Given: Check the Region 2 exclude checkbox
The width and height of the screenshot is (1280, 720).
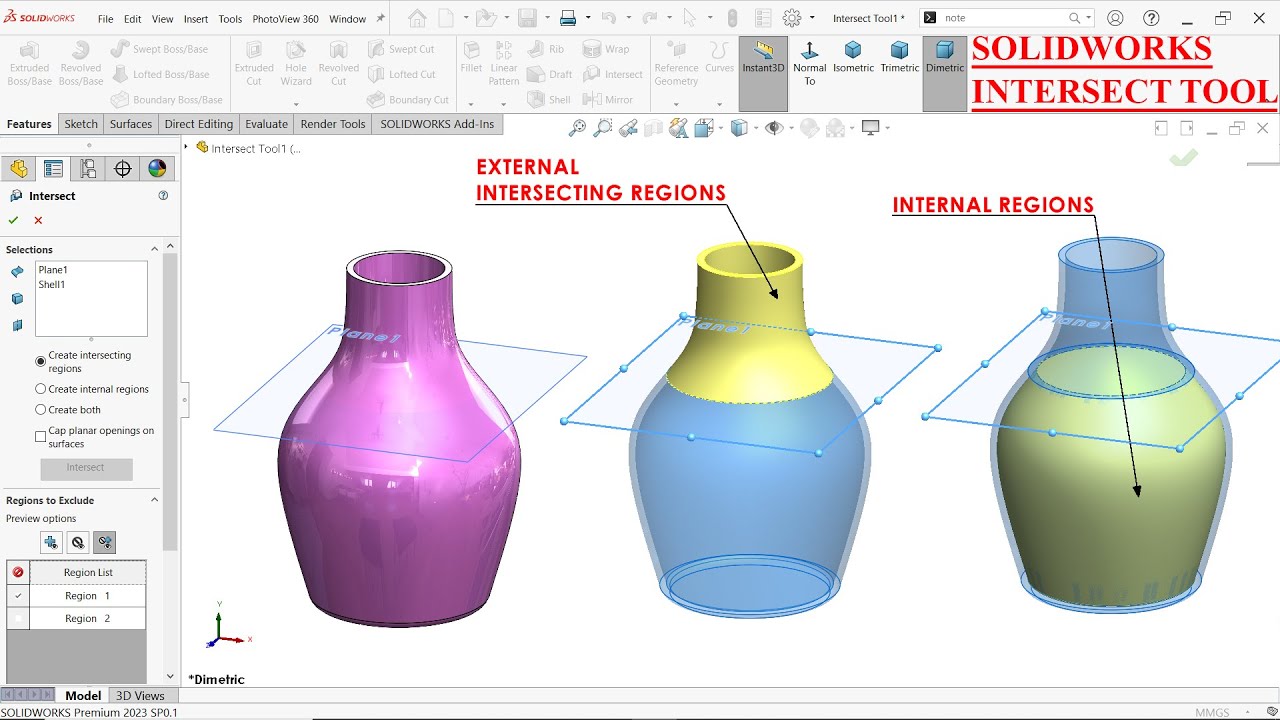Looking at the screenshot, I should click(18, 619).
